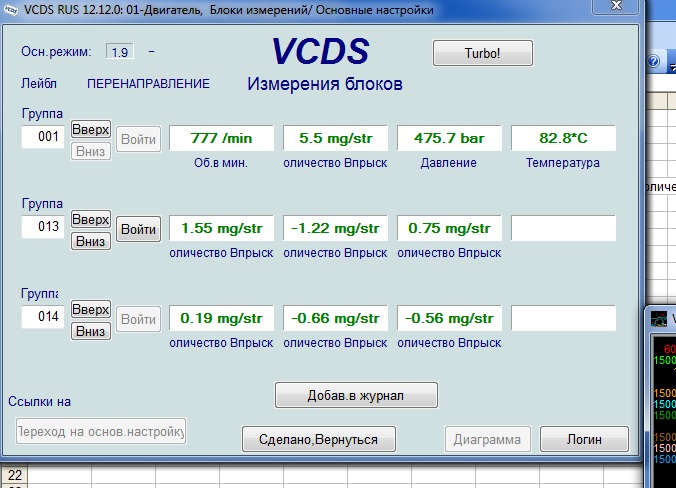Image resolution: width=676 pixels, height=488 pixels.
Task: Click the 82.8*C temperature value
Action: point(563,138)
